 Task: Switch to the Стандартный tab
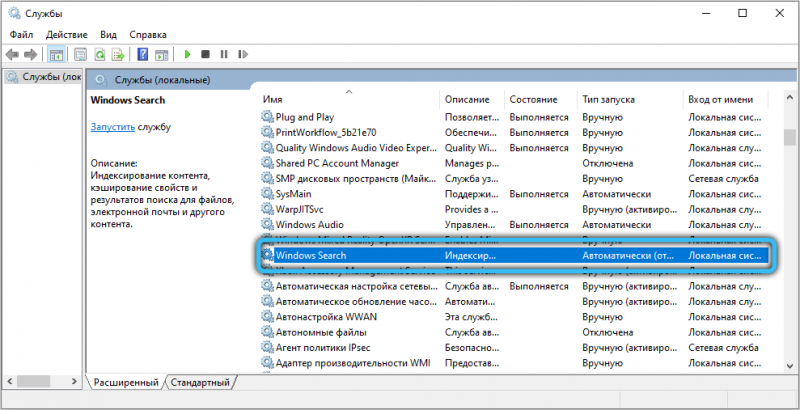pos(200,382)
